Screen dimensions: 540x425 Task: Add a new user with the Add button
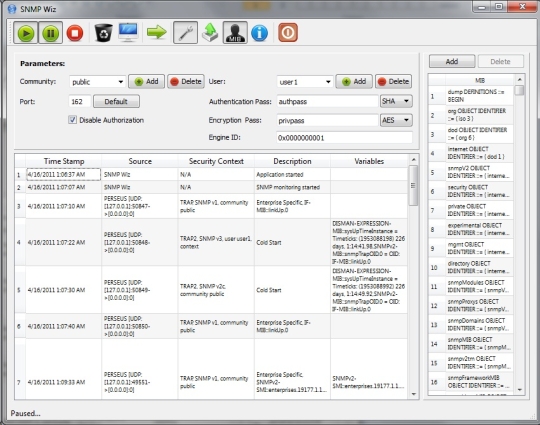(354, 82)
